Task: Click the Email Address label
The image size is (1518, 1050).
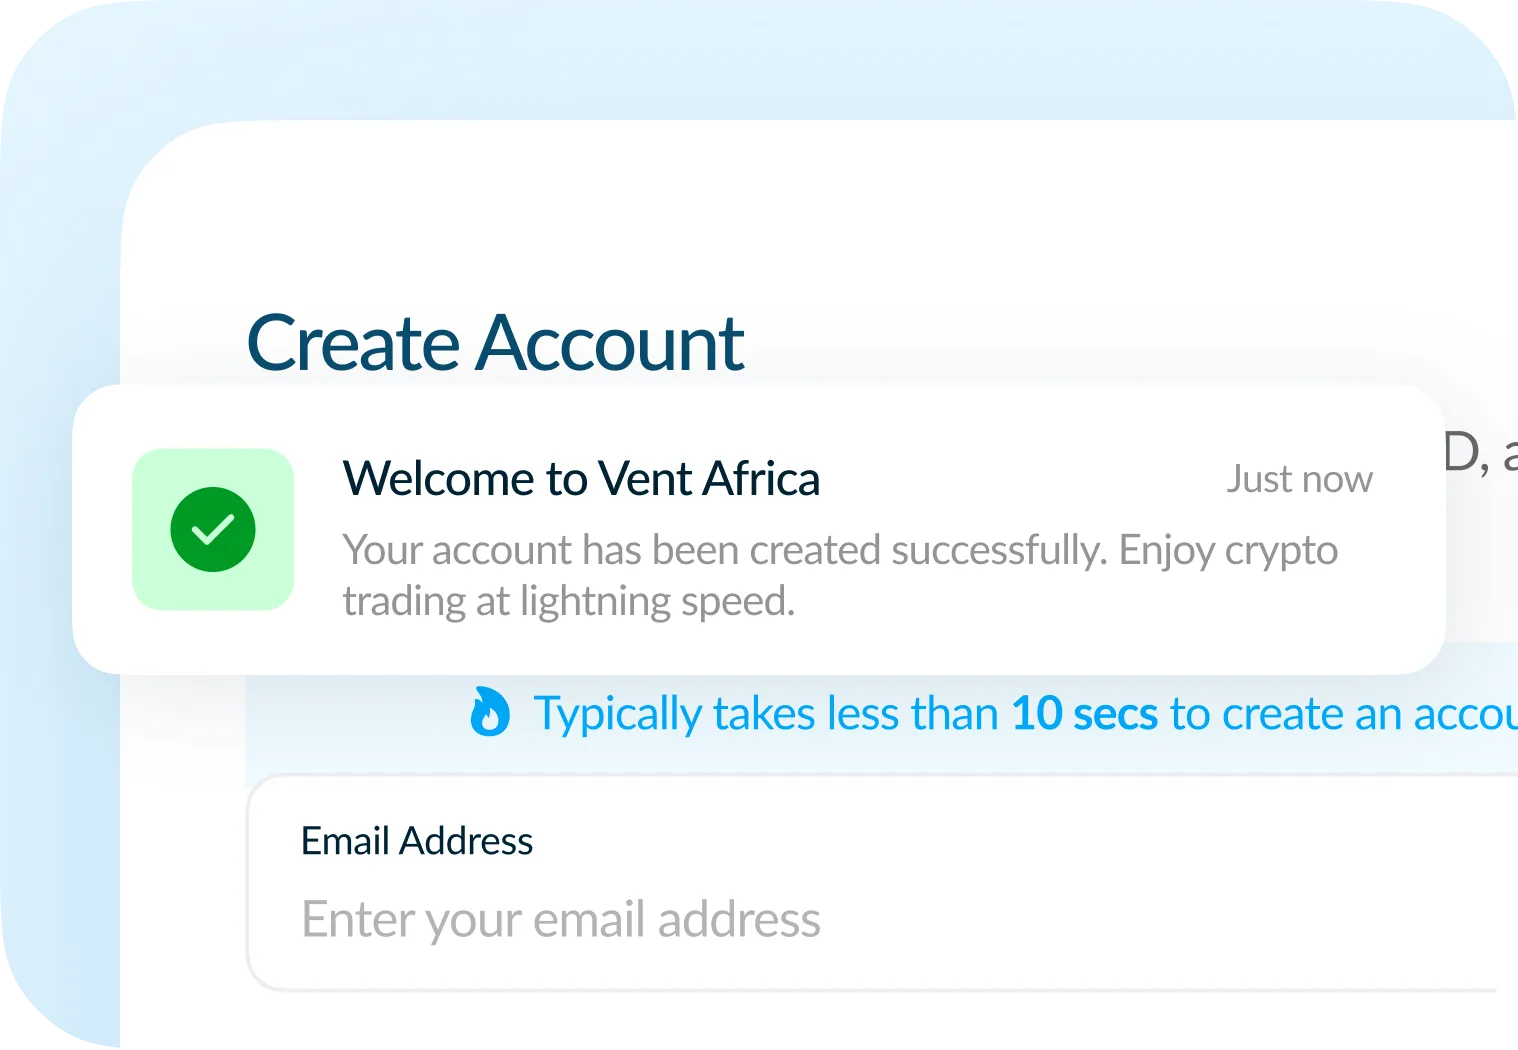Action: (x=416, y=841)
